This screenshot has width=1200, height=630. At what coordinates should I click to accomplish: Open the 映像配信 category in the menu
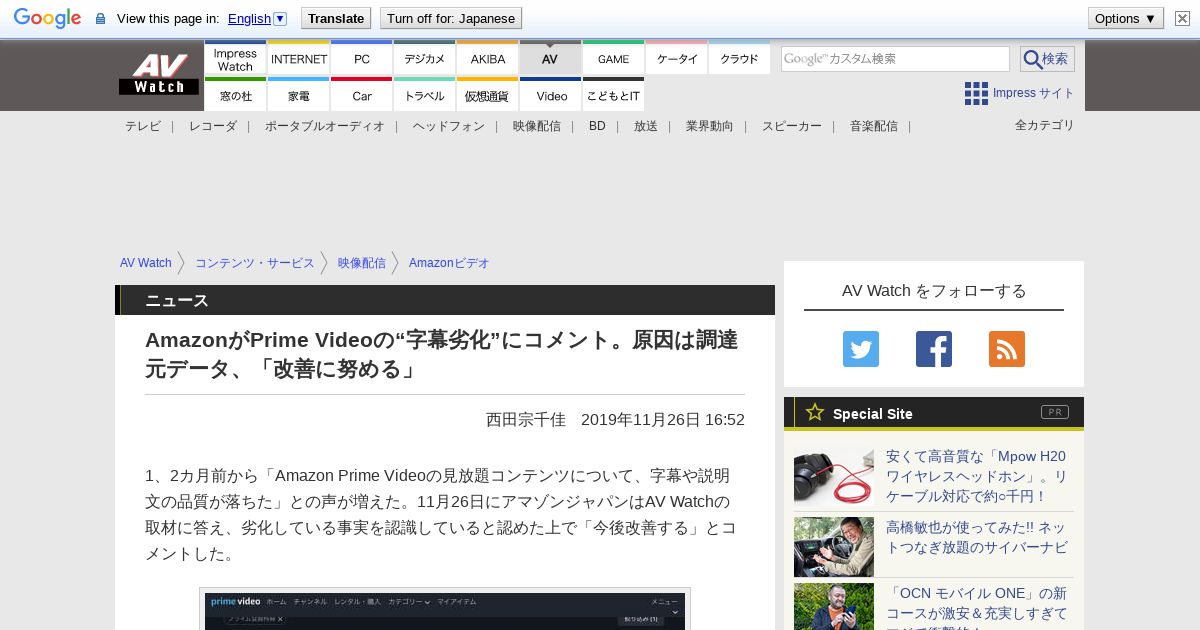pos(537,126)
